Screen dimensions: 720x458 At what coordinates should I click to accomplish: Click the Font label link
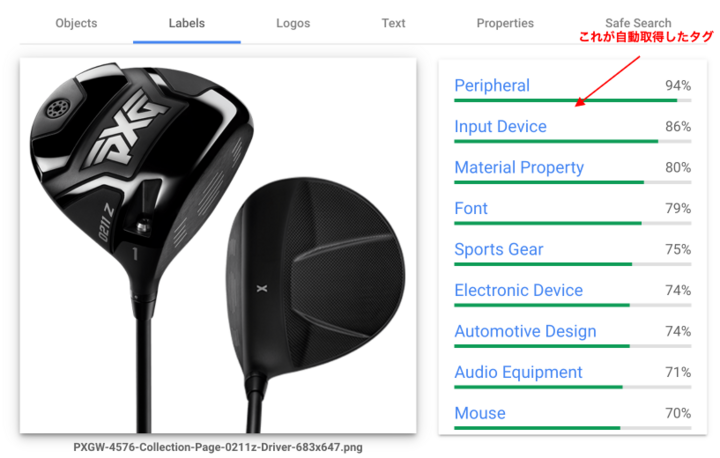click(471, 208)
